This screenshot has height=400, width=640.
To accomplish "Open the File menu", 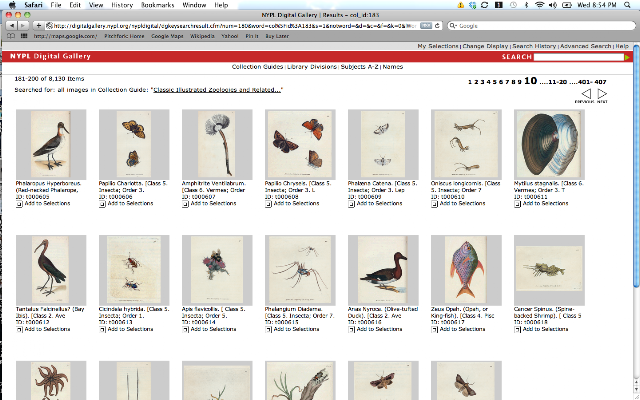I will (x=56, y=5).
